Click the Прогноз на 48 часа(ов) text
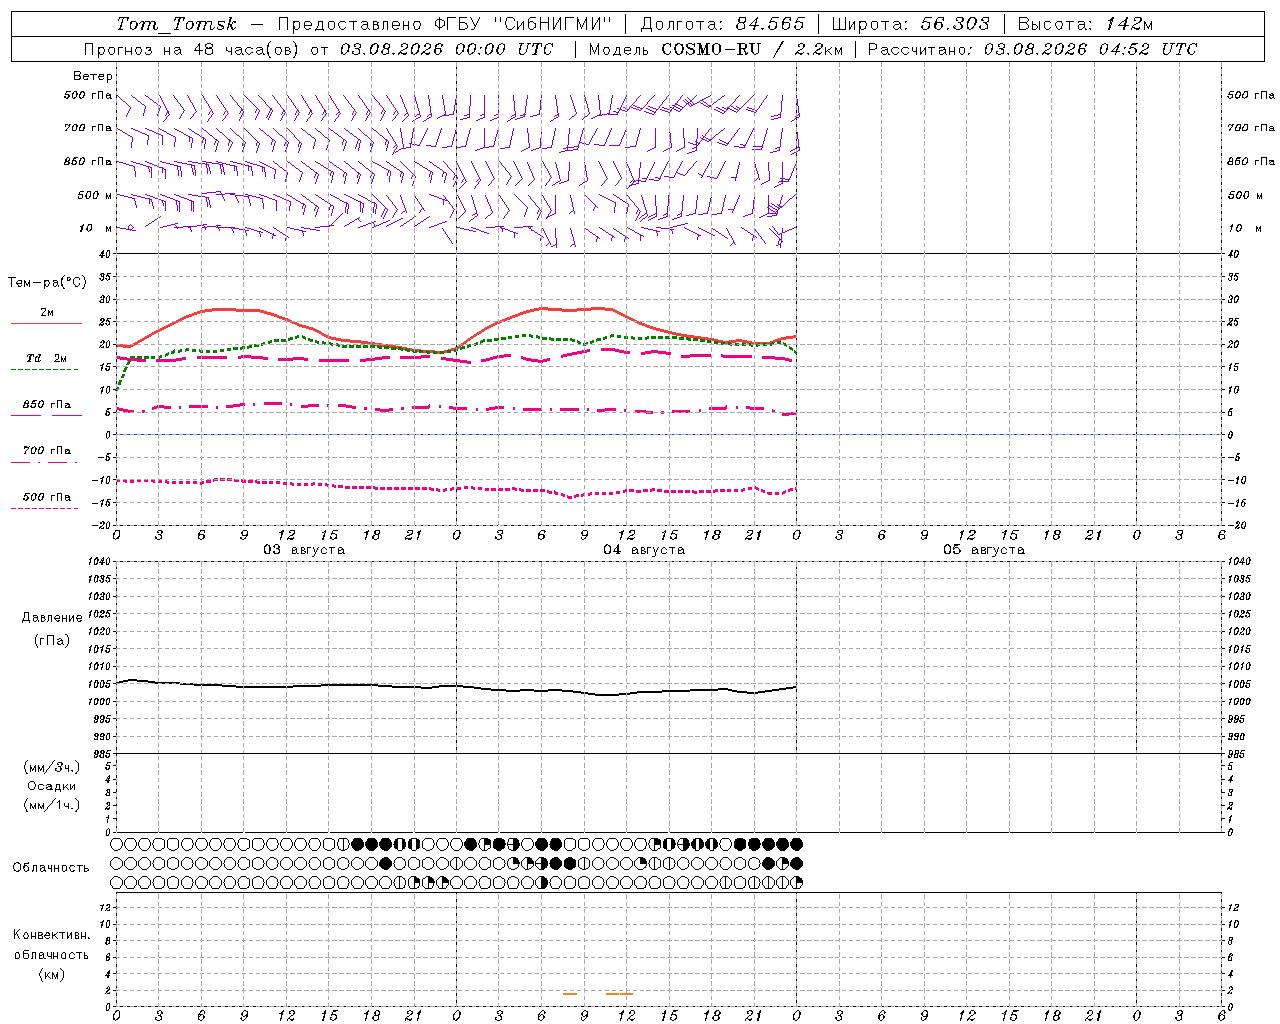1280x1024 pixels. pyautogui.click(x=190, y=49)
